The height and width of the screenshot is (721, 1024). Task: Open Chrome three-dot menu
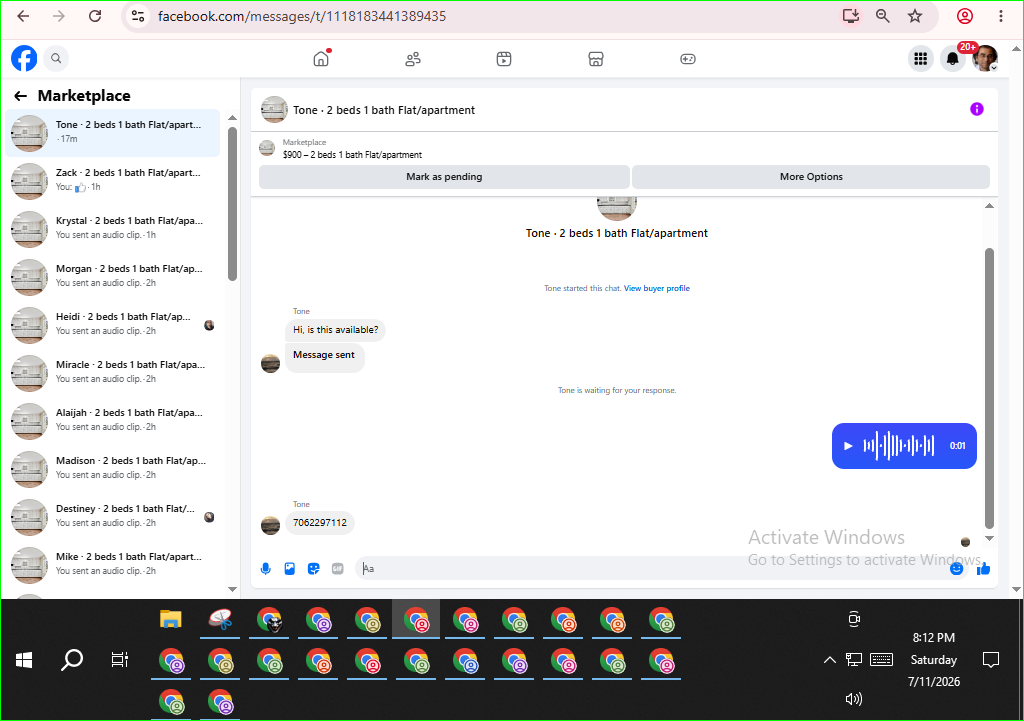tap(1000, 16)
